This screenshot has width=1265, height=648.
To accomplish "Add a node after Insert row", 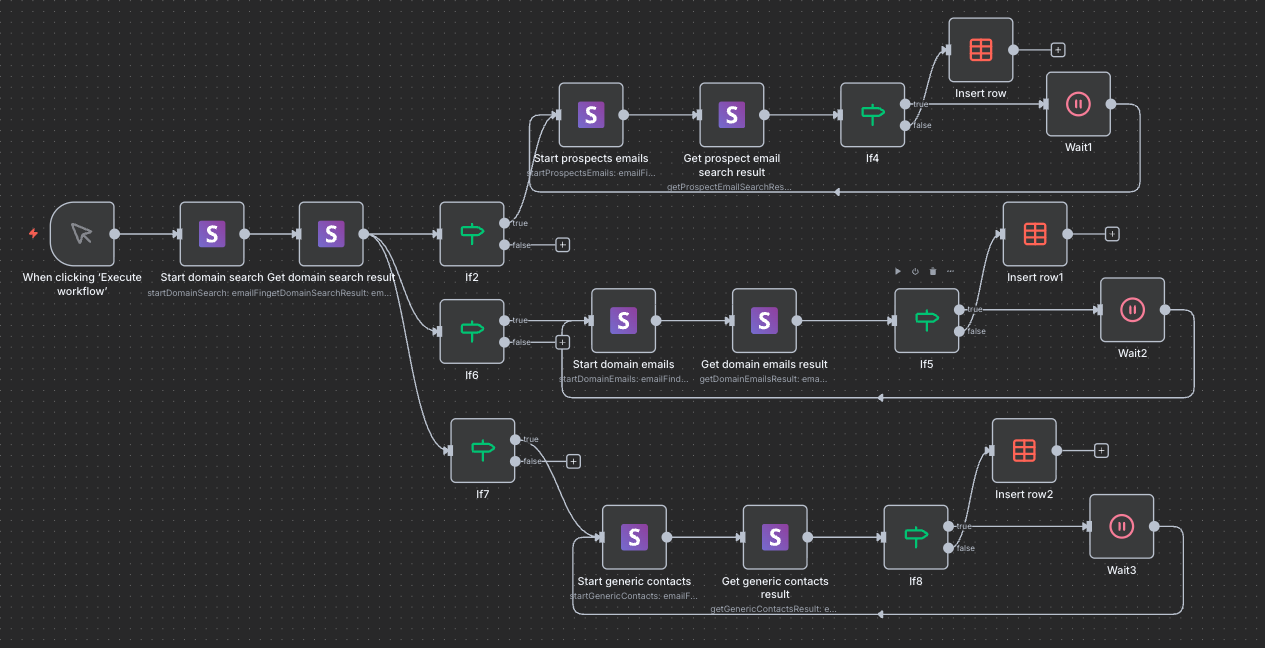I will tap(1058, 50).
